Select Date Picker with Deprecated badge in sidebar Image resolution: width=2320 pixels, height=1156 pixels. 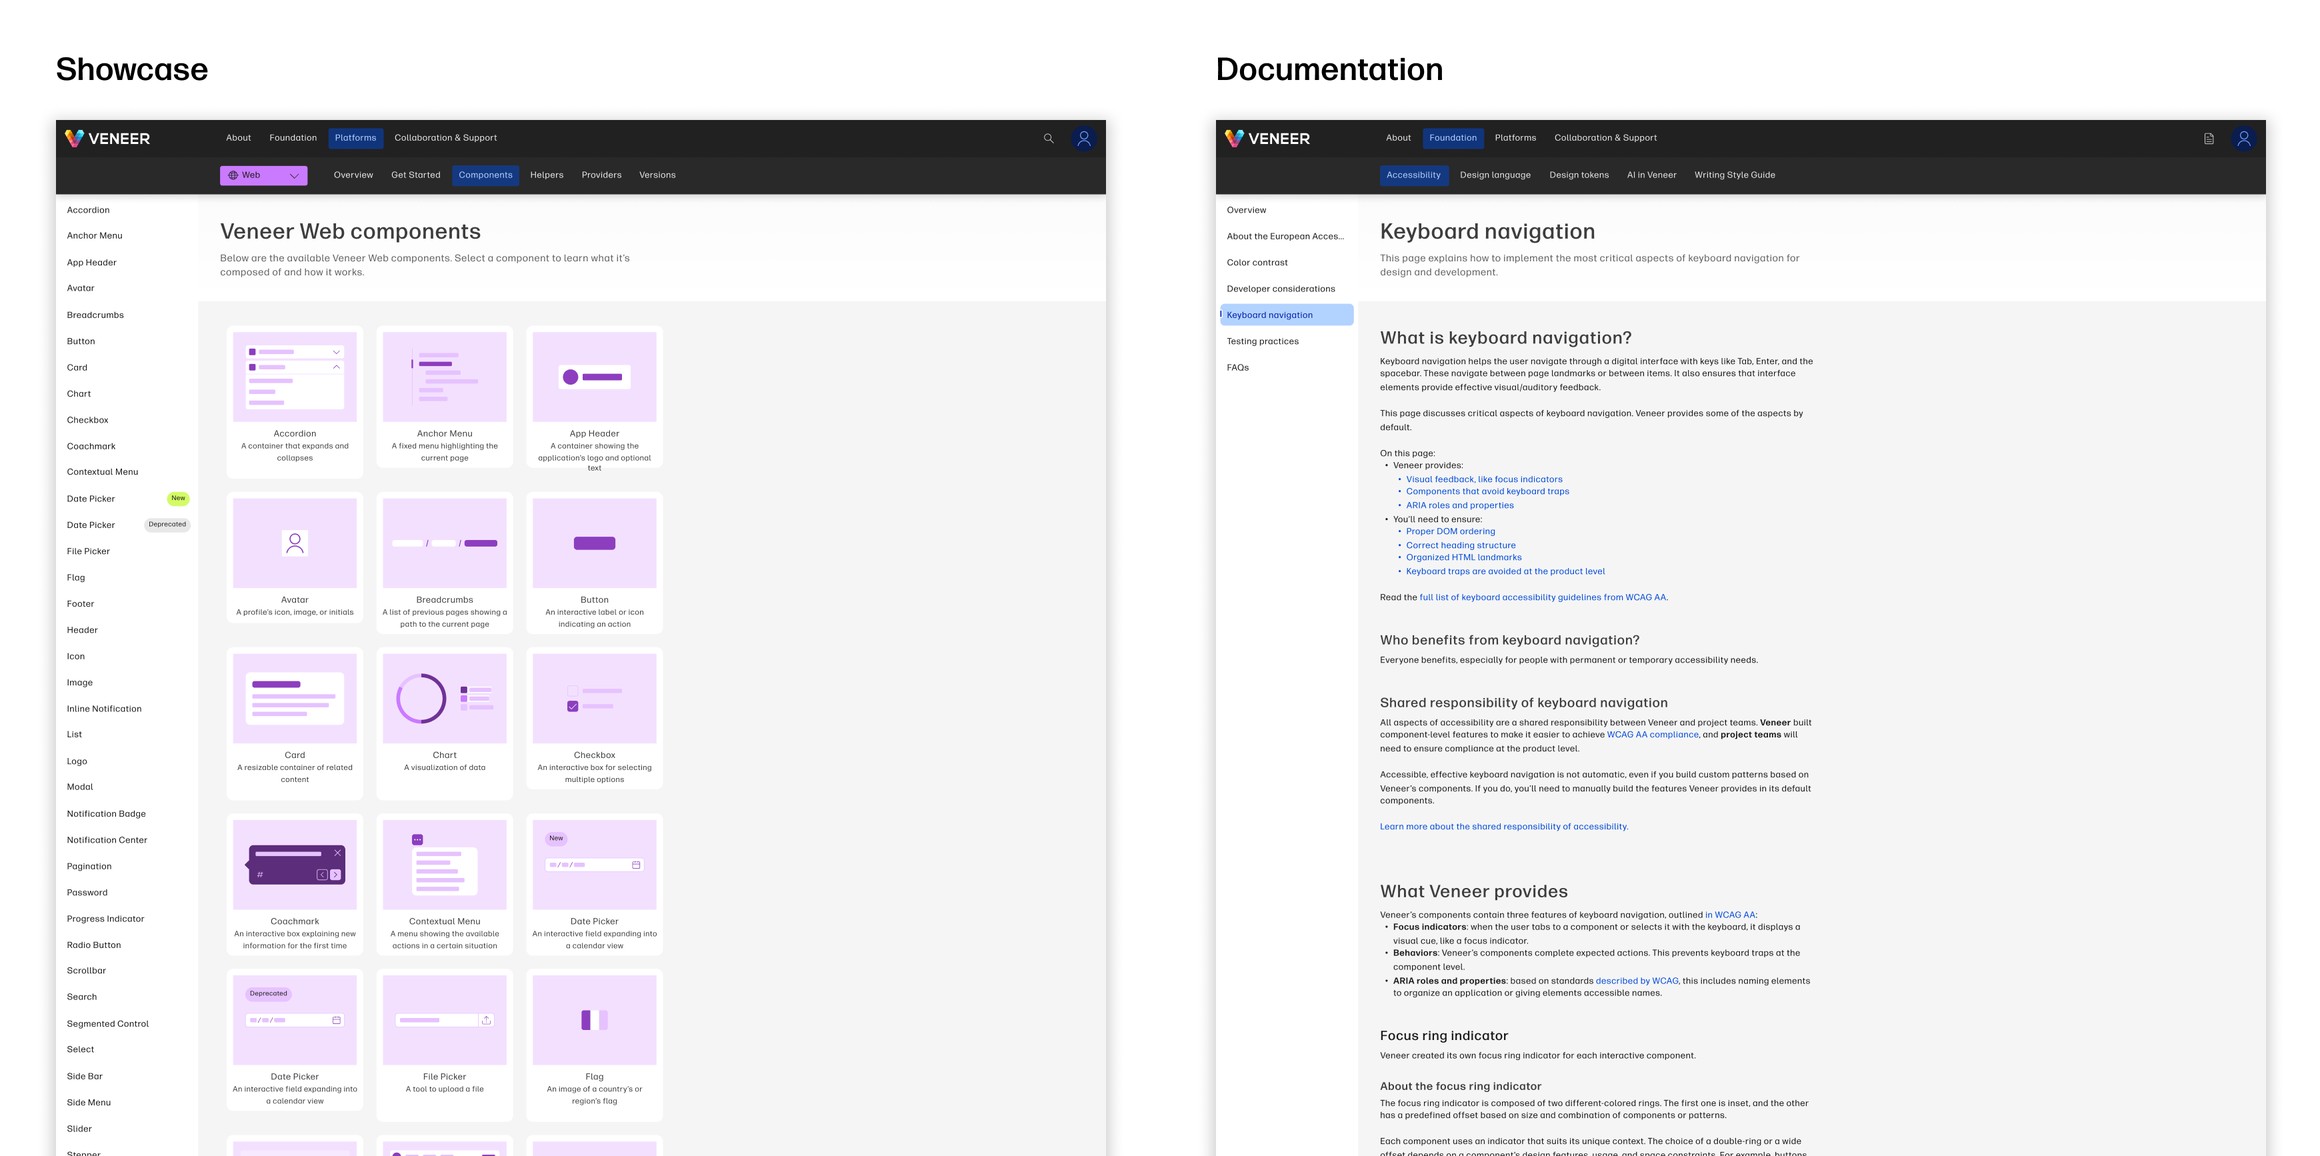coord(127,524)
